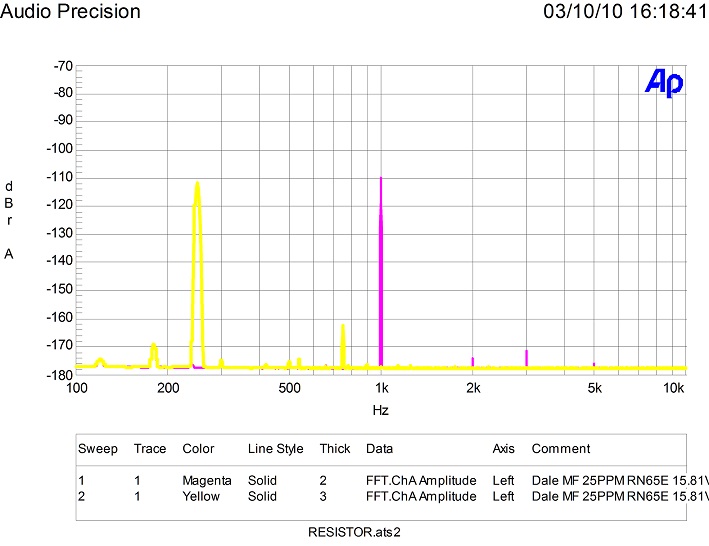Viewport: 709px width, 546px height.
Task: Click 'Solid' line style in Magenta row
Action: coord(262,480)
